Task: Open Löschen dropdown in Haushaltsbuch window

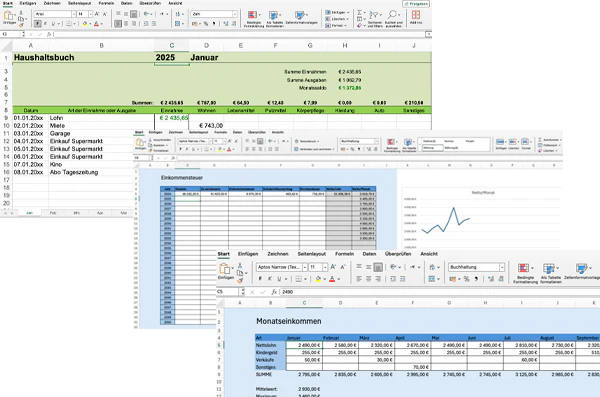Action: point(337,19)
